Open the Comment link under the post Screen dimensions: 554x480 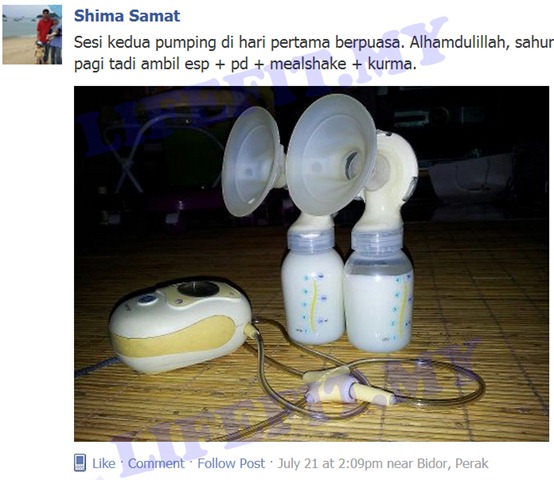click(156, 463)
